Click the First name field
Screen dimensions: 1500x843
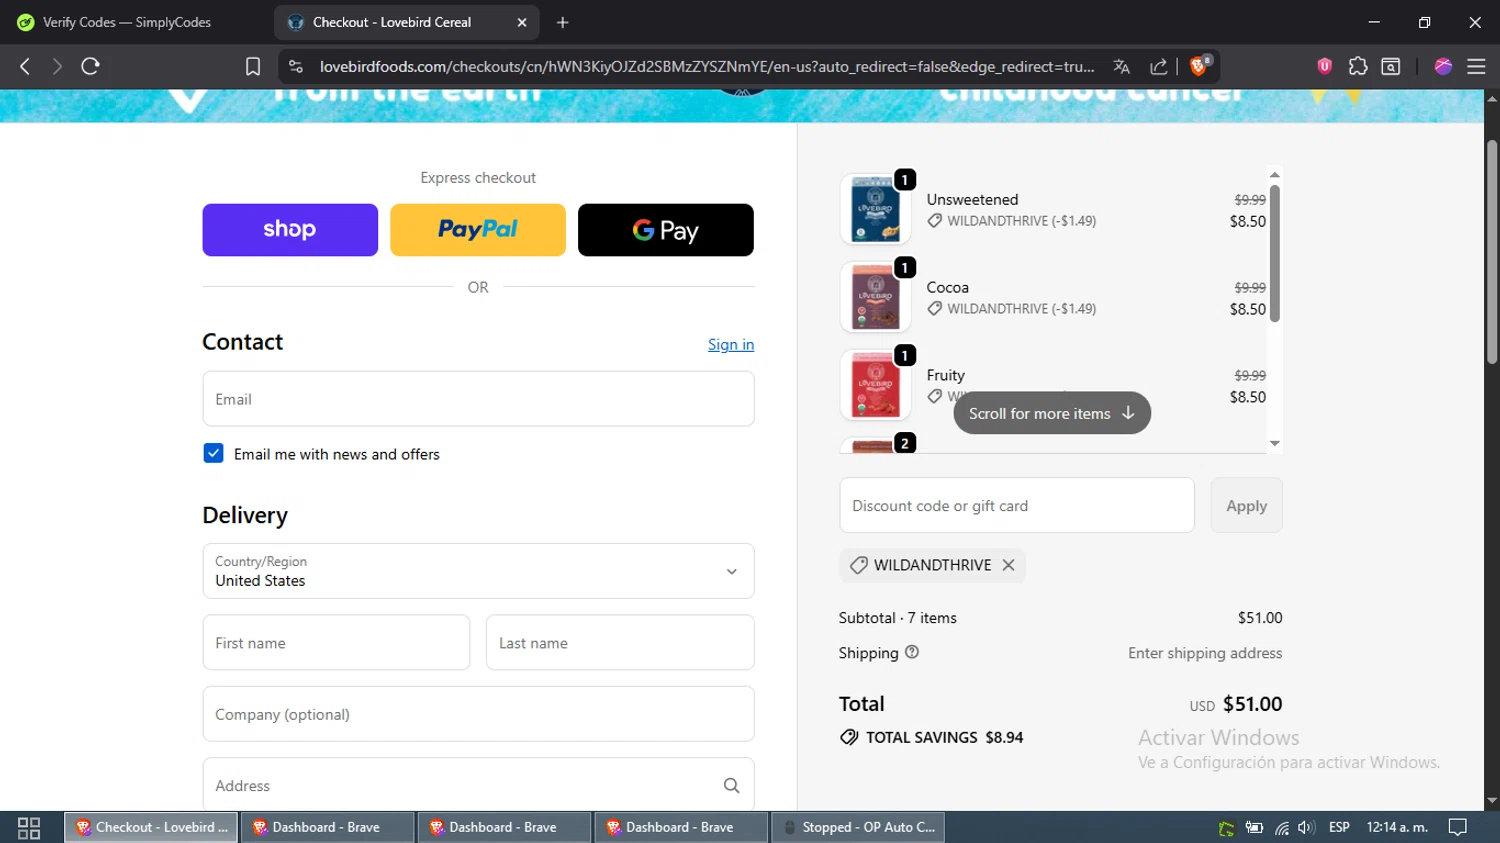click(x=336, y=643)
